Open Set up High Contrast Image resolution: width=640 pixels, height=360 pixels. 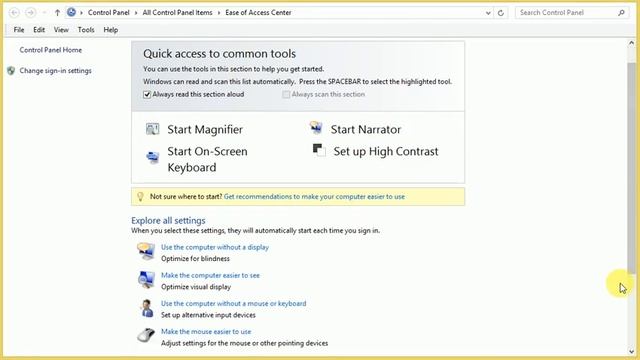pos(386,151)
